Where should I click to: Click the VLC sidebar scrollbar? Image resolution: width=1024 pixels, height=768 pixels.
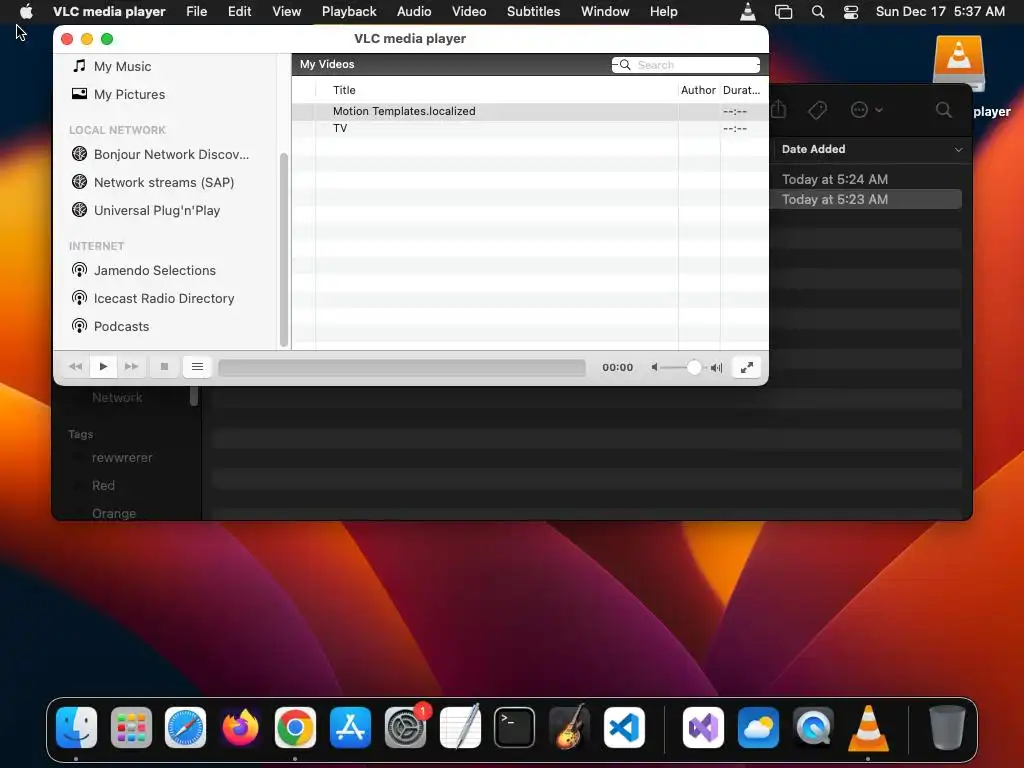(x=283, y=249)
